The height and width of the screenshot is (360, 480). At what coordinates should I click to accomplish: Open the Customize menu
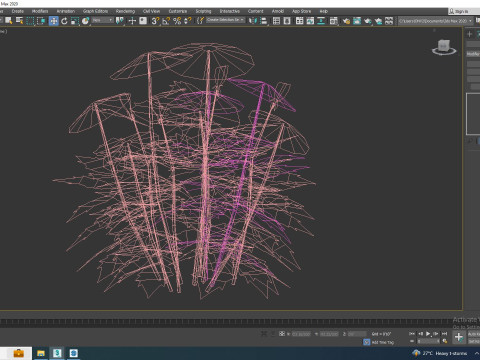click(178, 11)
